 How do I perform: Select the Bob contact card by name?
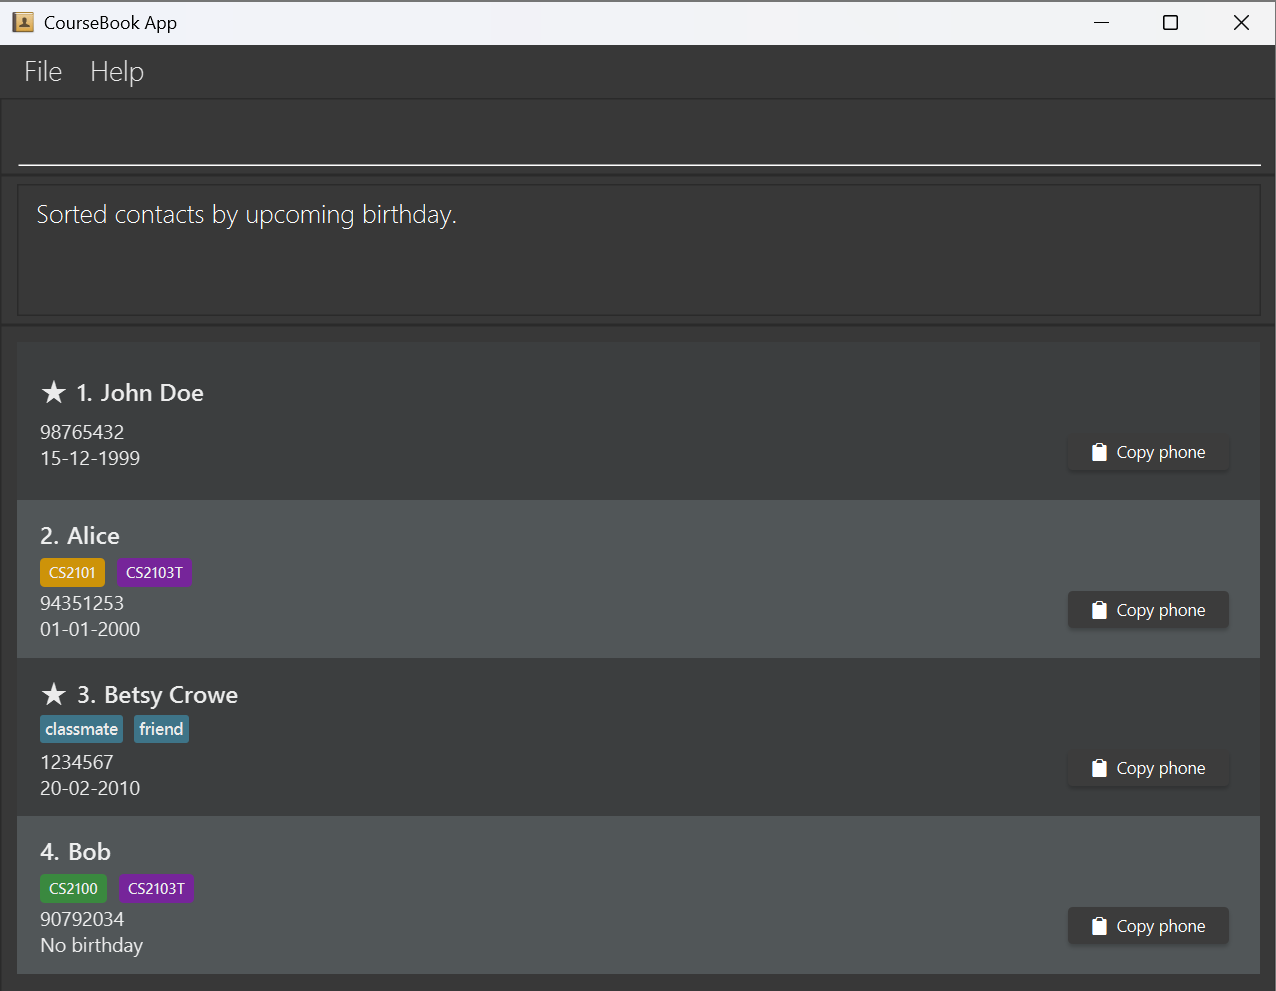(x=89, y=852)
